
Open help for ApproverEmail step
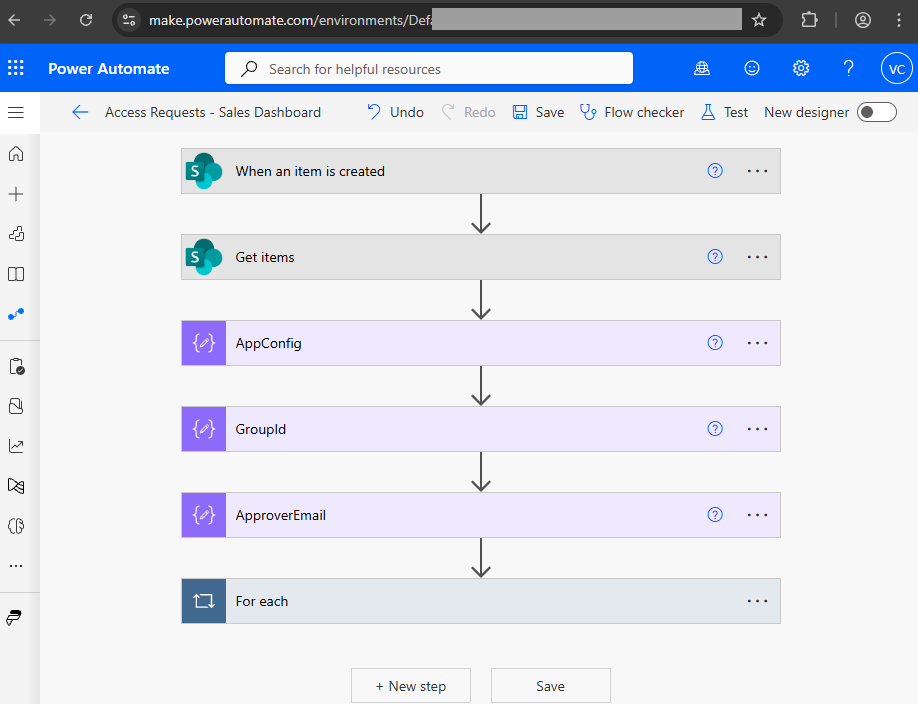[715, 515]
